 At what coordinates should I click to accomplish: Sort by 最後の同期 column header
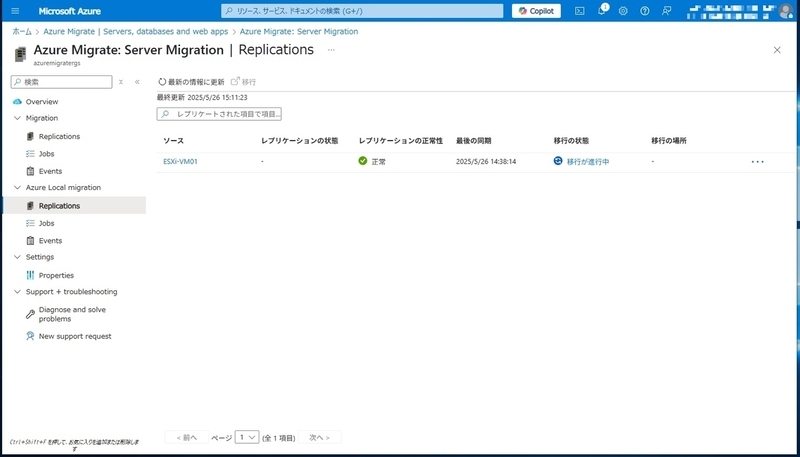tap(473, 141)
